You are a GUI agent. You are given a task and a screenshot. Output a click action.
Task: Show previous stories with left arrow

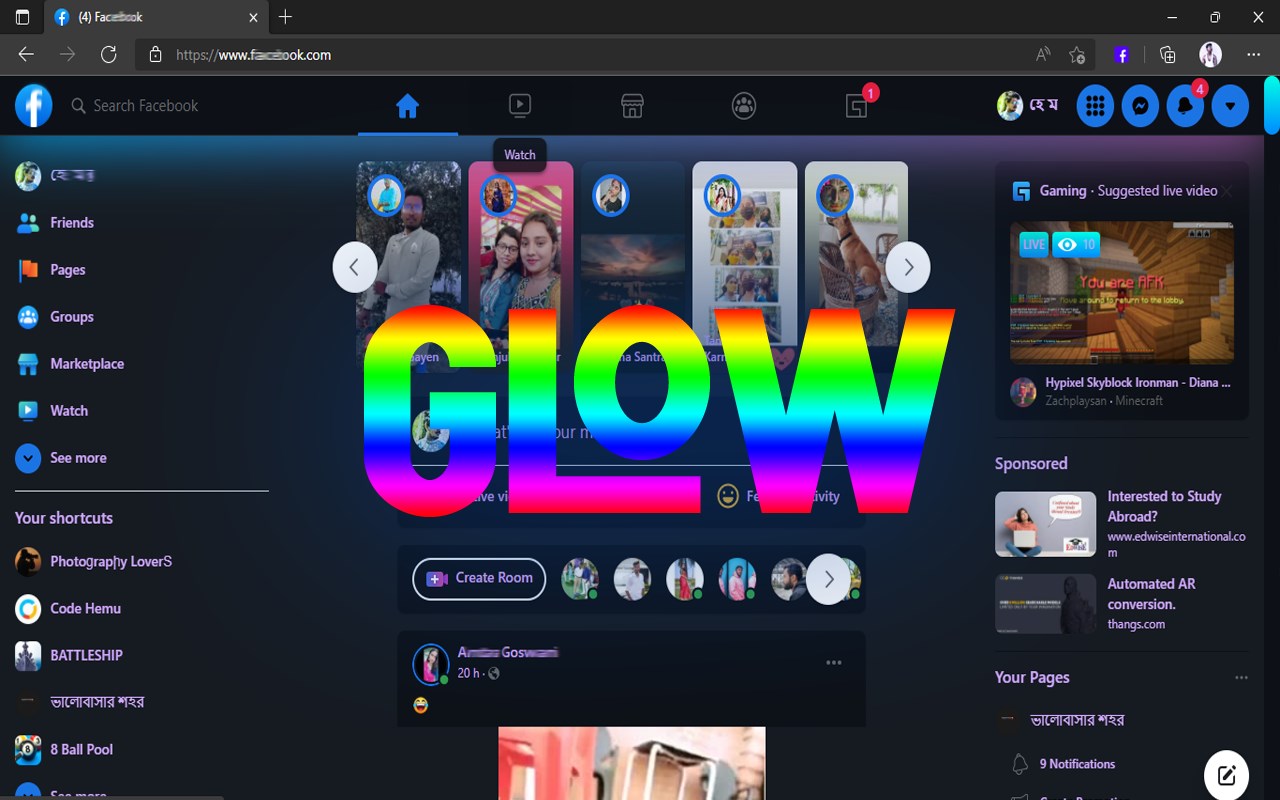pos(355,268)
